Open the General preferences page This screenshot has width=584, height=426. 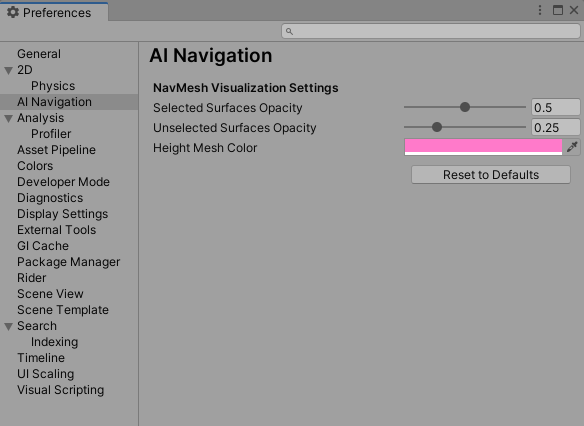tap(39, 54)
